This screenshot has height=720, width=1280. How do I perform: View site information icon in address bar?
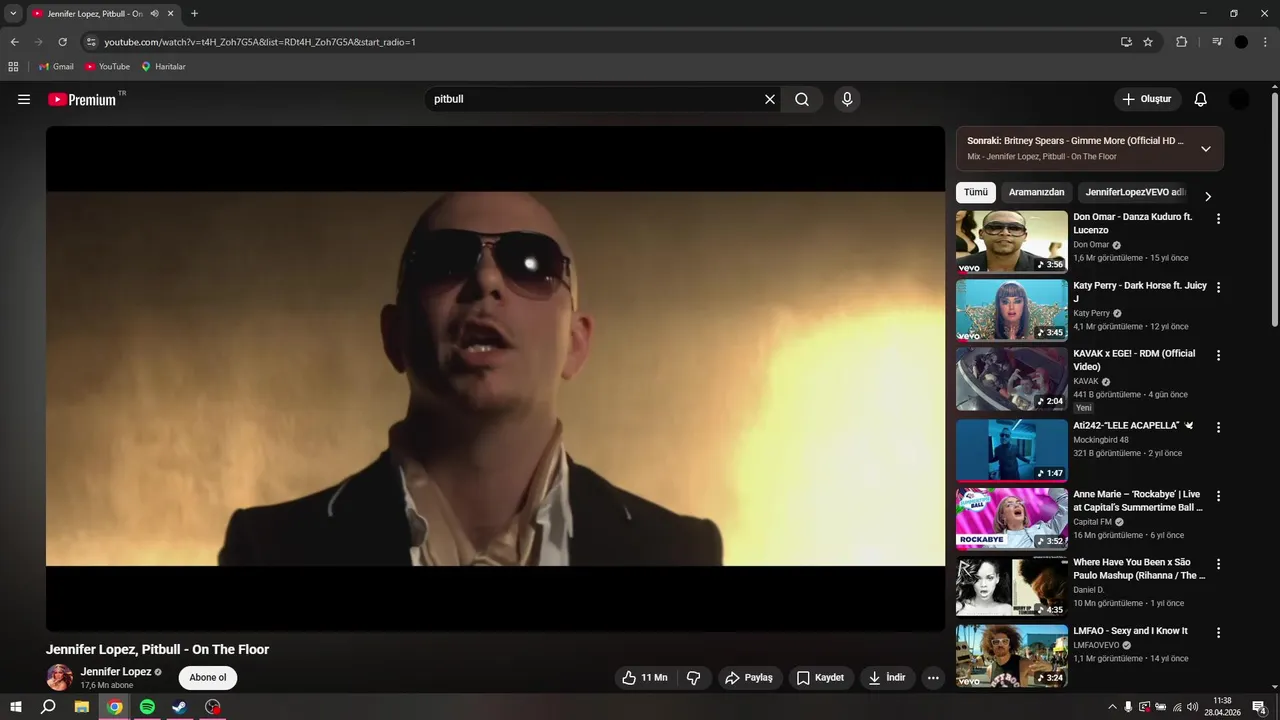tap(91, 42)
